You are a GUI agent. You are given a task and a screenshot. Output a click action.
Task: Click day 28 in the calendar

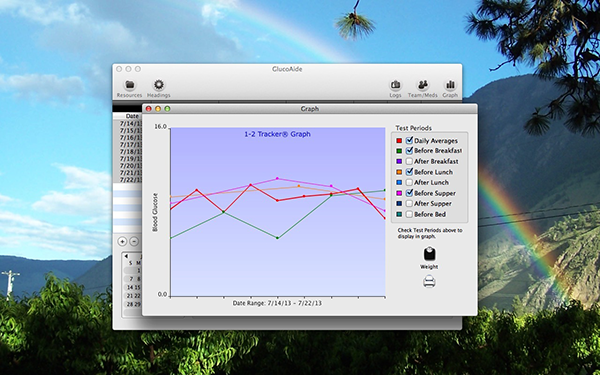point(130,305)
